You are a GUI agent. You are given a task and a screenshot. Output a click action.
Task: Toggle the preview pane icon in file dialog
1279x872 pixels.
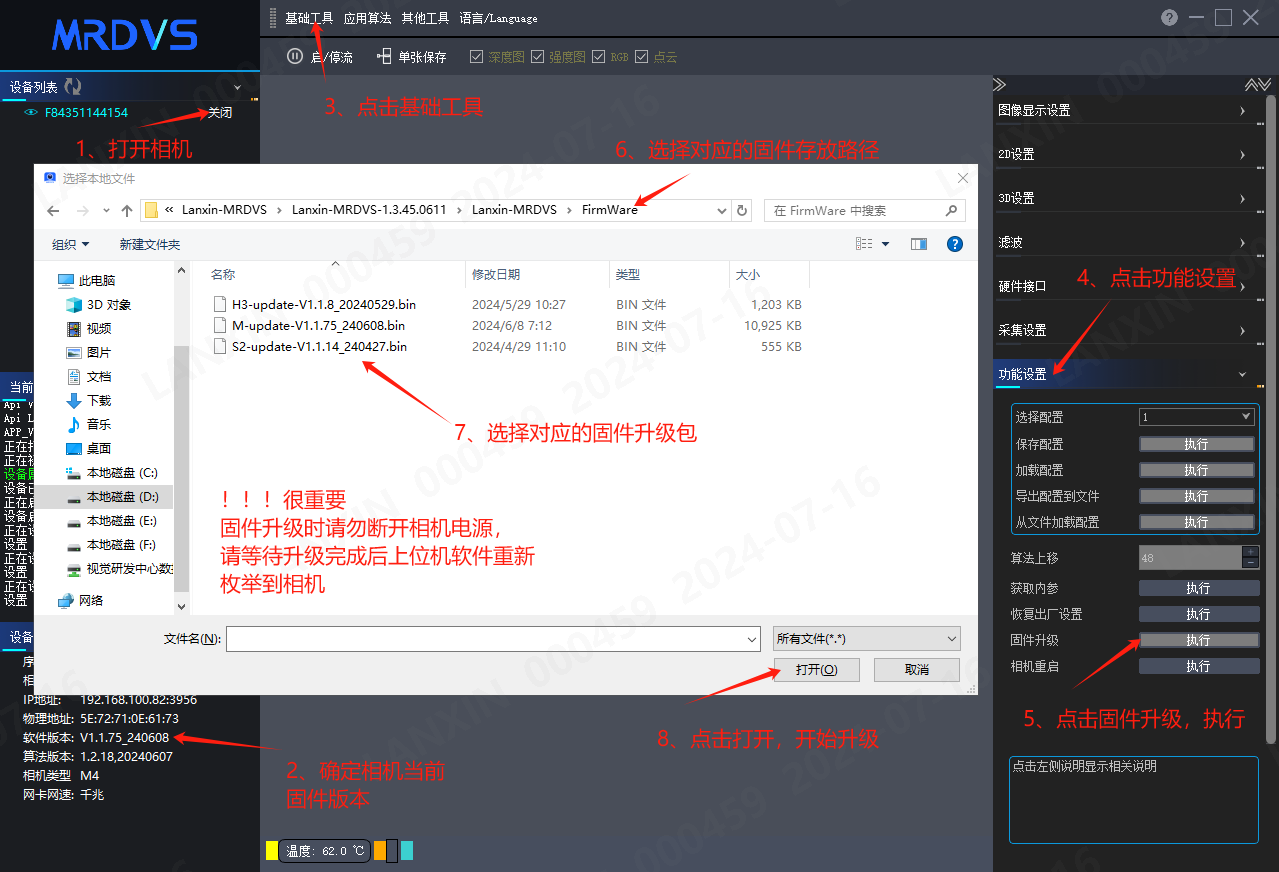point(919,244)
